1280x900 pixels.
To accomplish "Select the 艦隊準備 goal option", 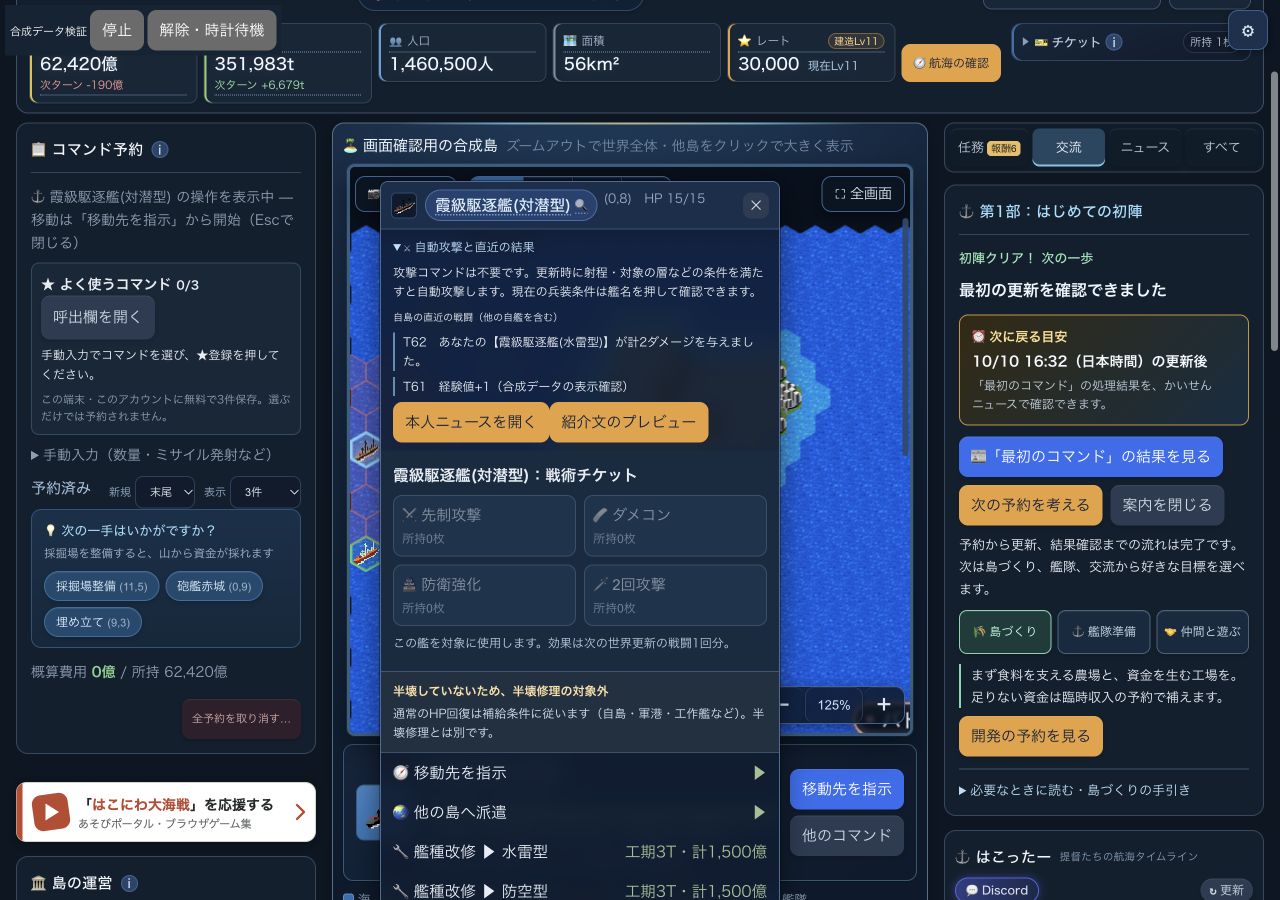I will [x=1104, y=631].
